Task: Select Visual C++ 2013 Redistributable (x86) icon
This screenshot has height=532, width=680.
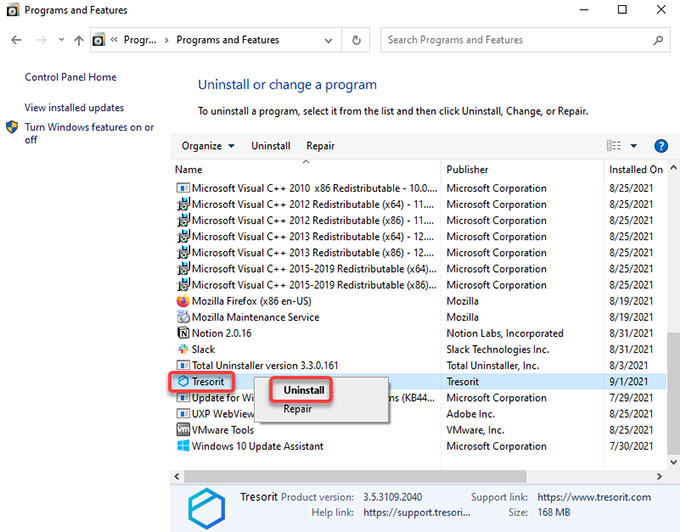Action: coord(183,252)
